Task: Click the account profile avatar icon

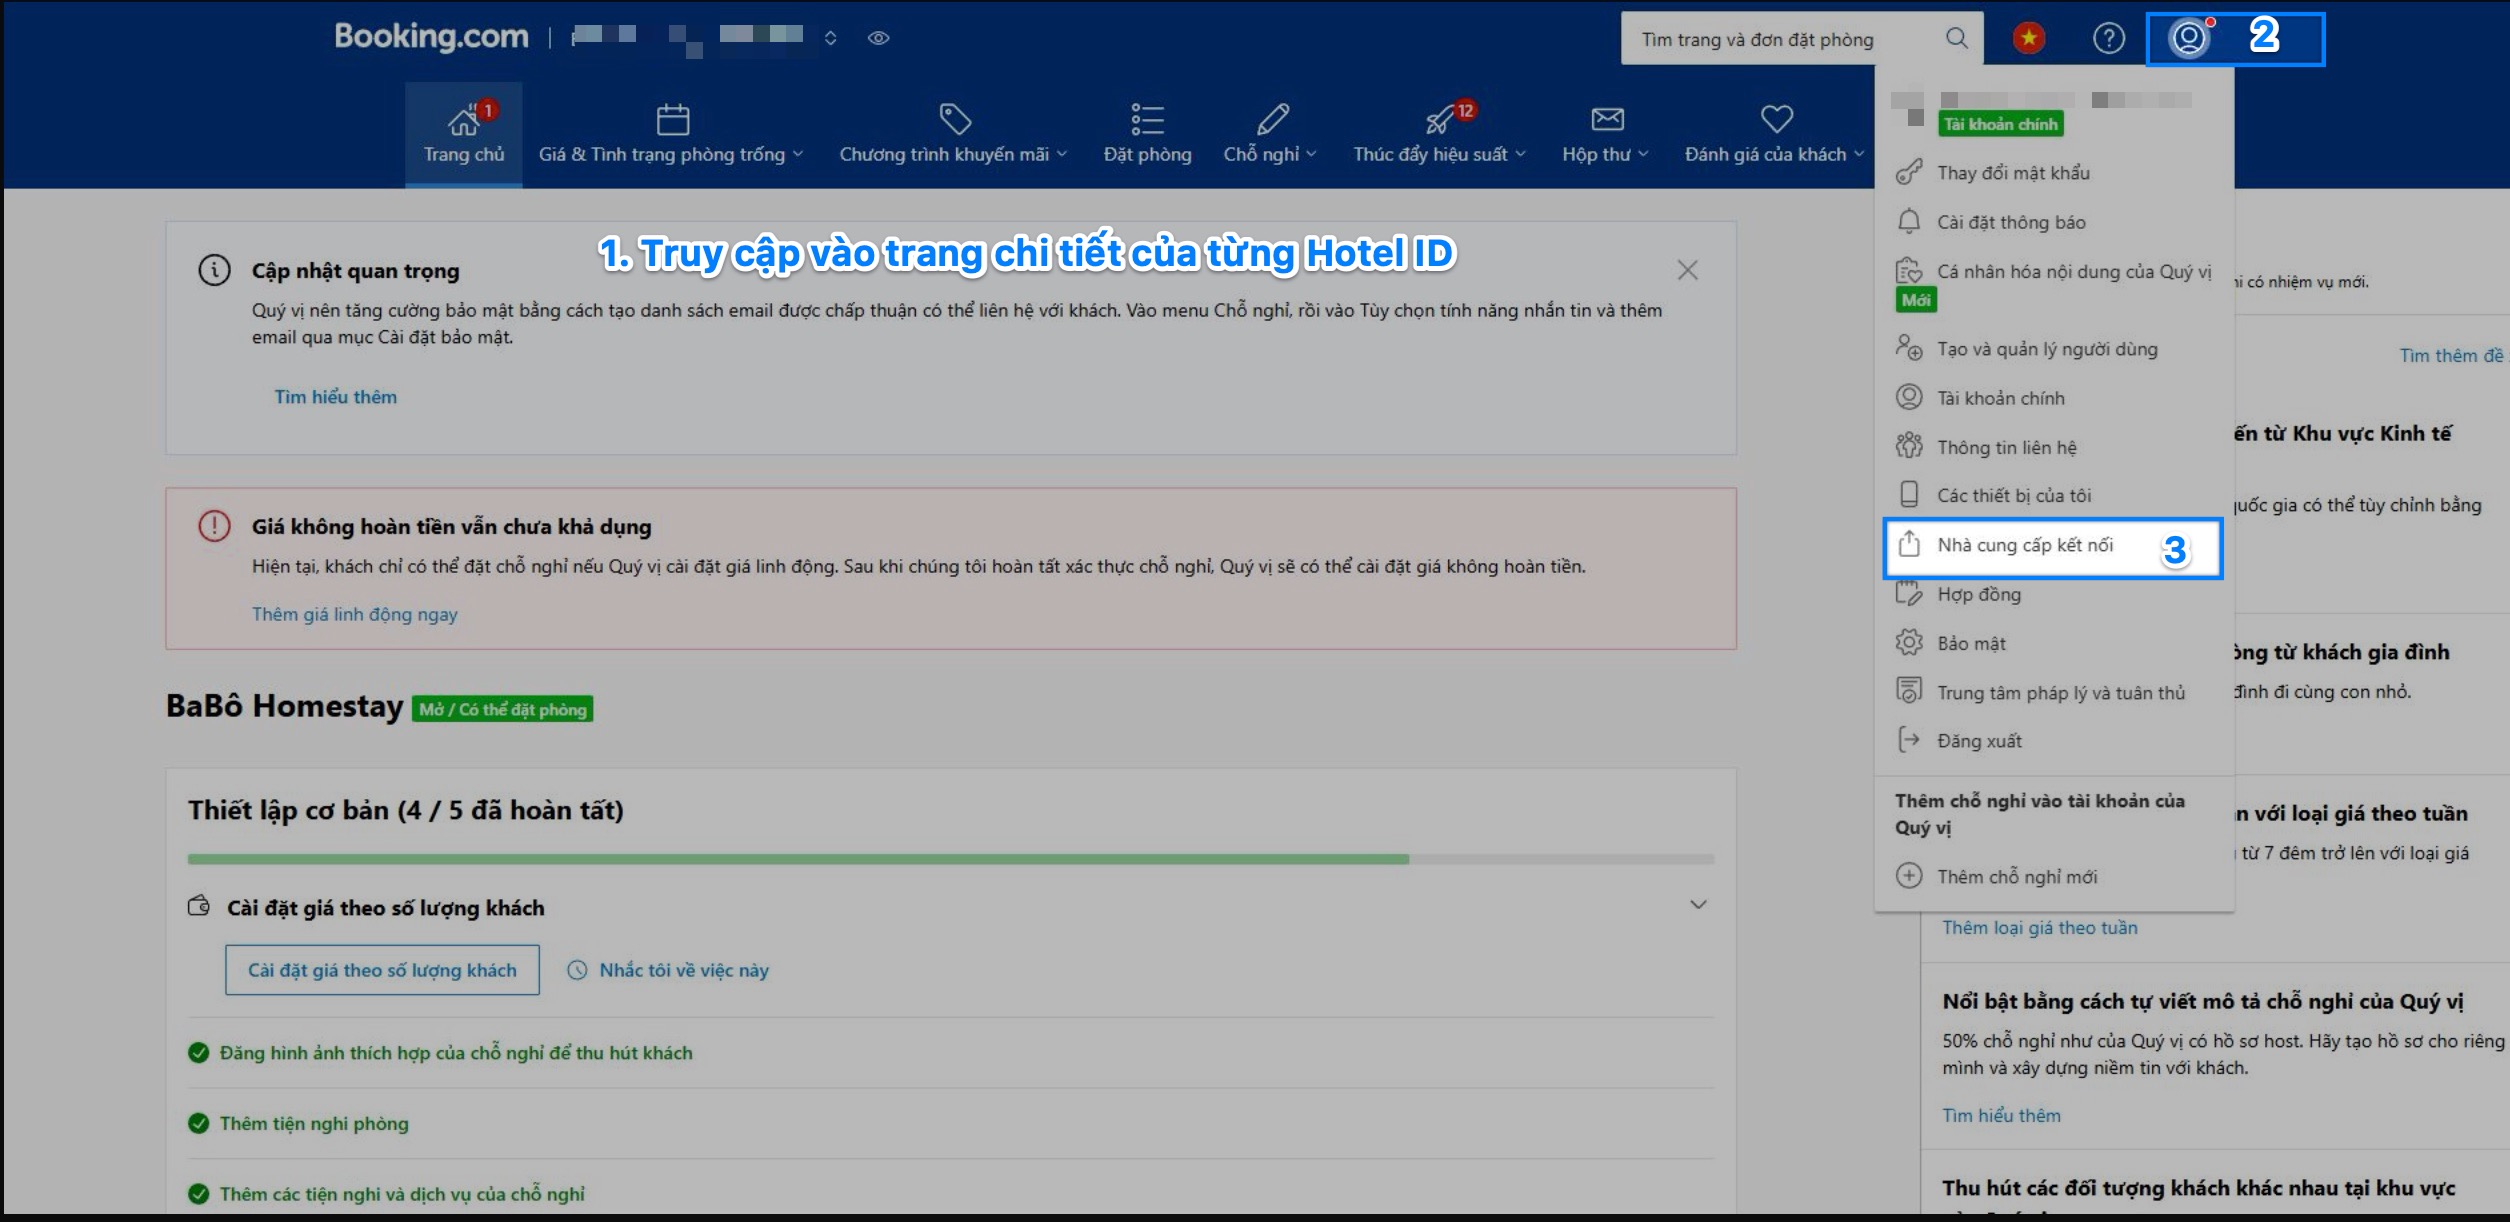Action: click(2188, 39)
